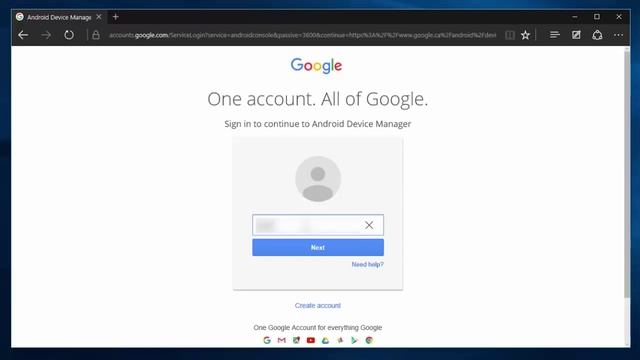Screen dimensions: 640x360
Task: Open the Hub lines icon
Action: pos(554,35)
